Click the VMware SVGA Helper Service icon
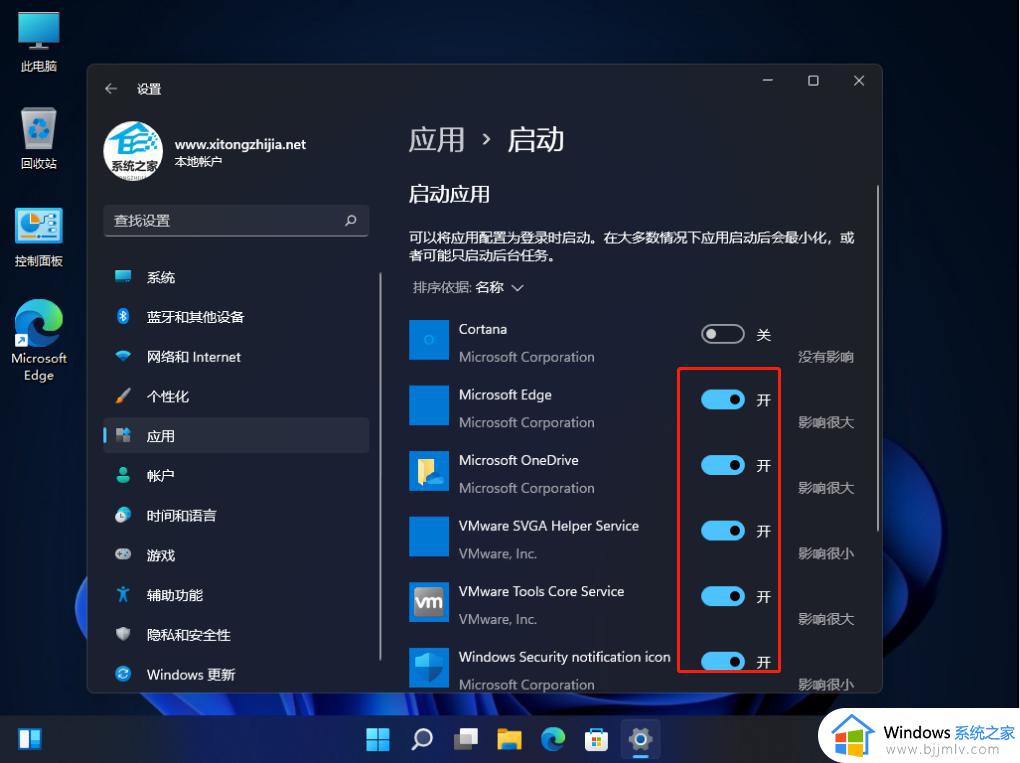 [429, 537]
